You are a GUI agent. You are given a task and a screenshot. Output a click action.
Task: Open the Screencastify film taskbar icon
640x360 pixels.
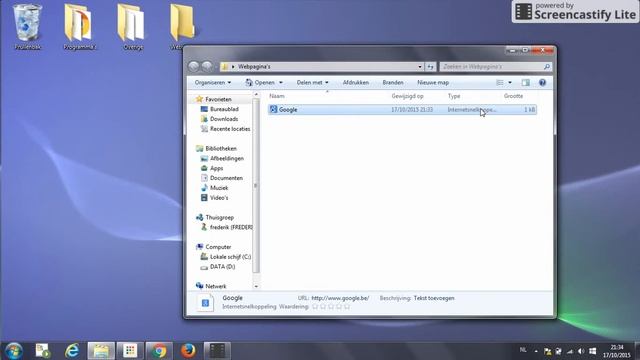click(x=217, y=351)
